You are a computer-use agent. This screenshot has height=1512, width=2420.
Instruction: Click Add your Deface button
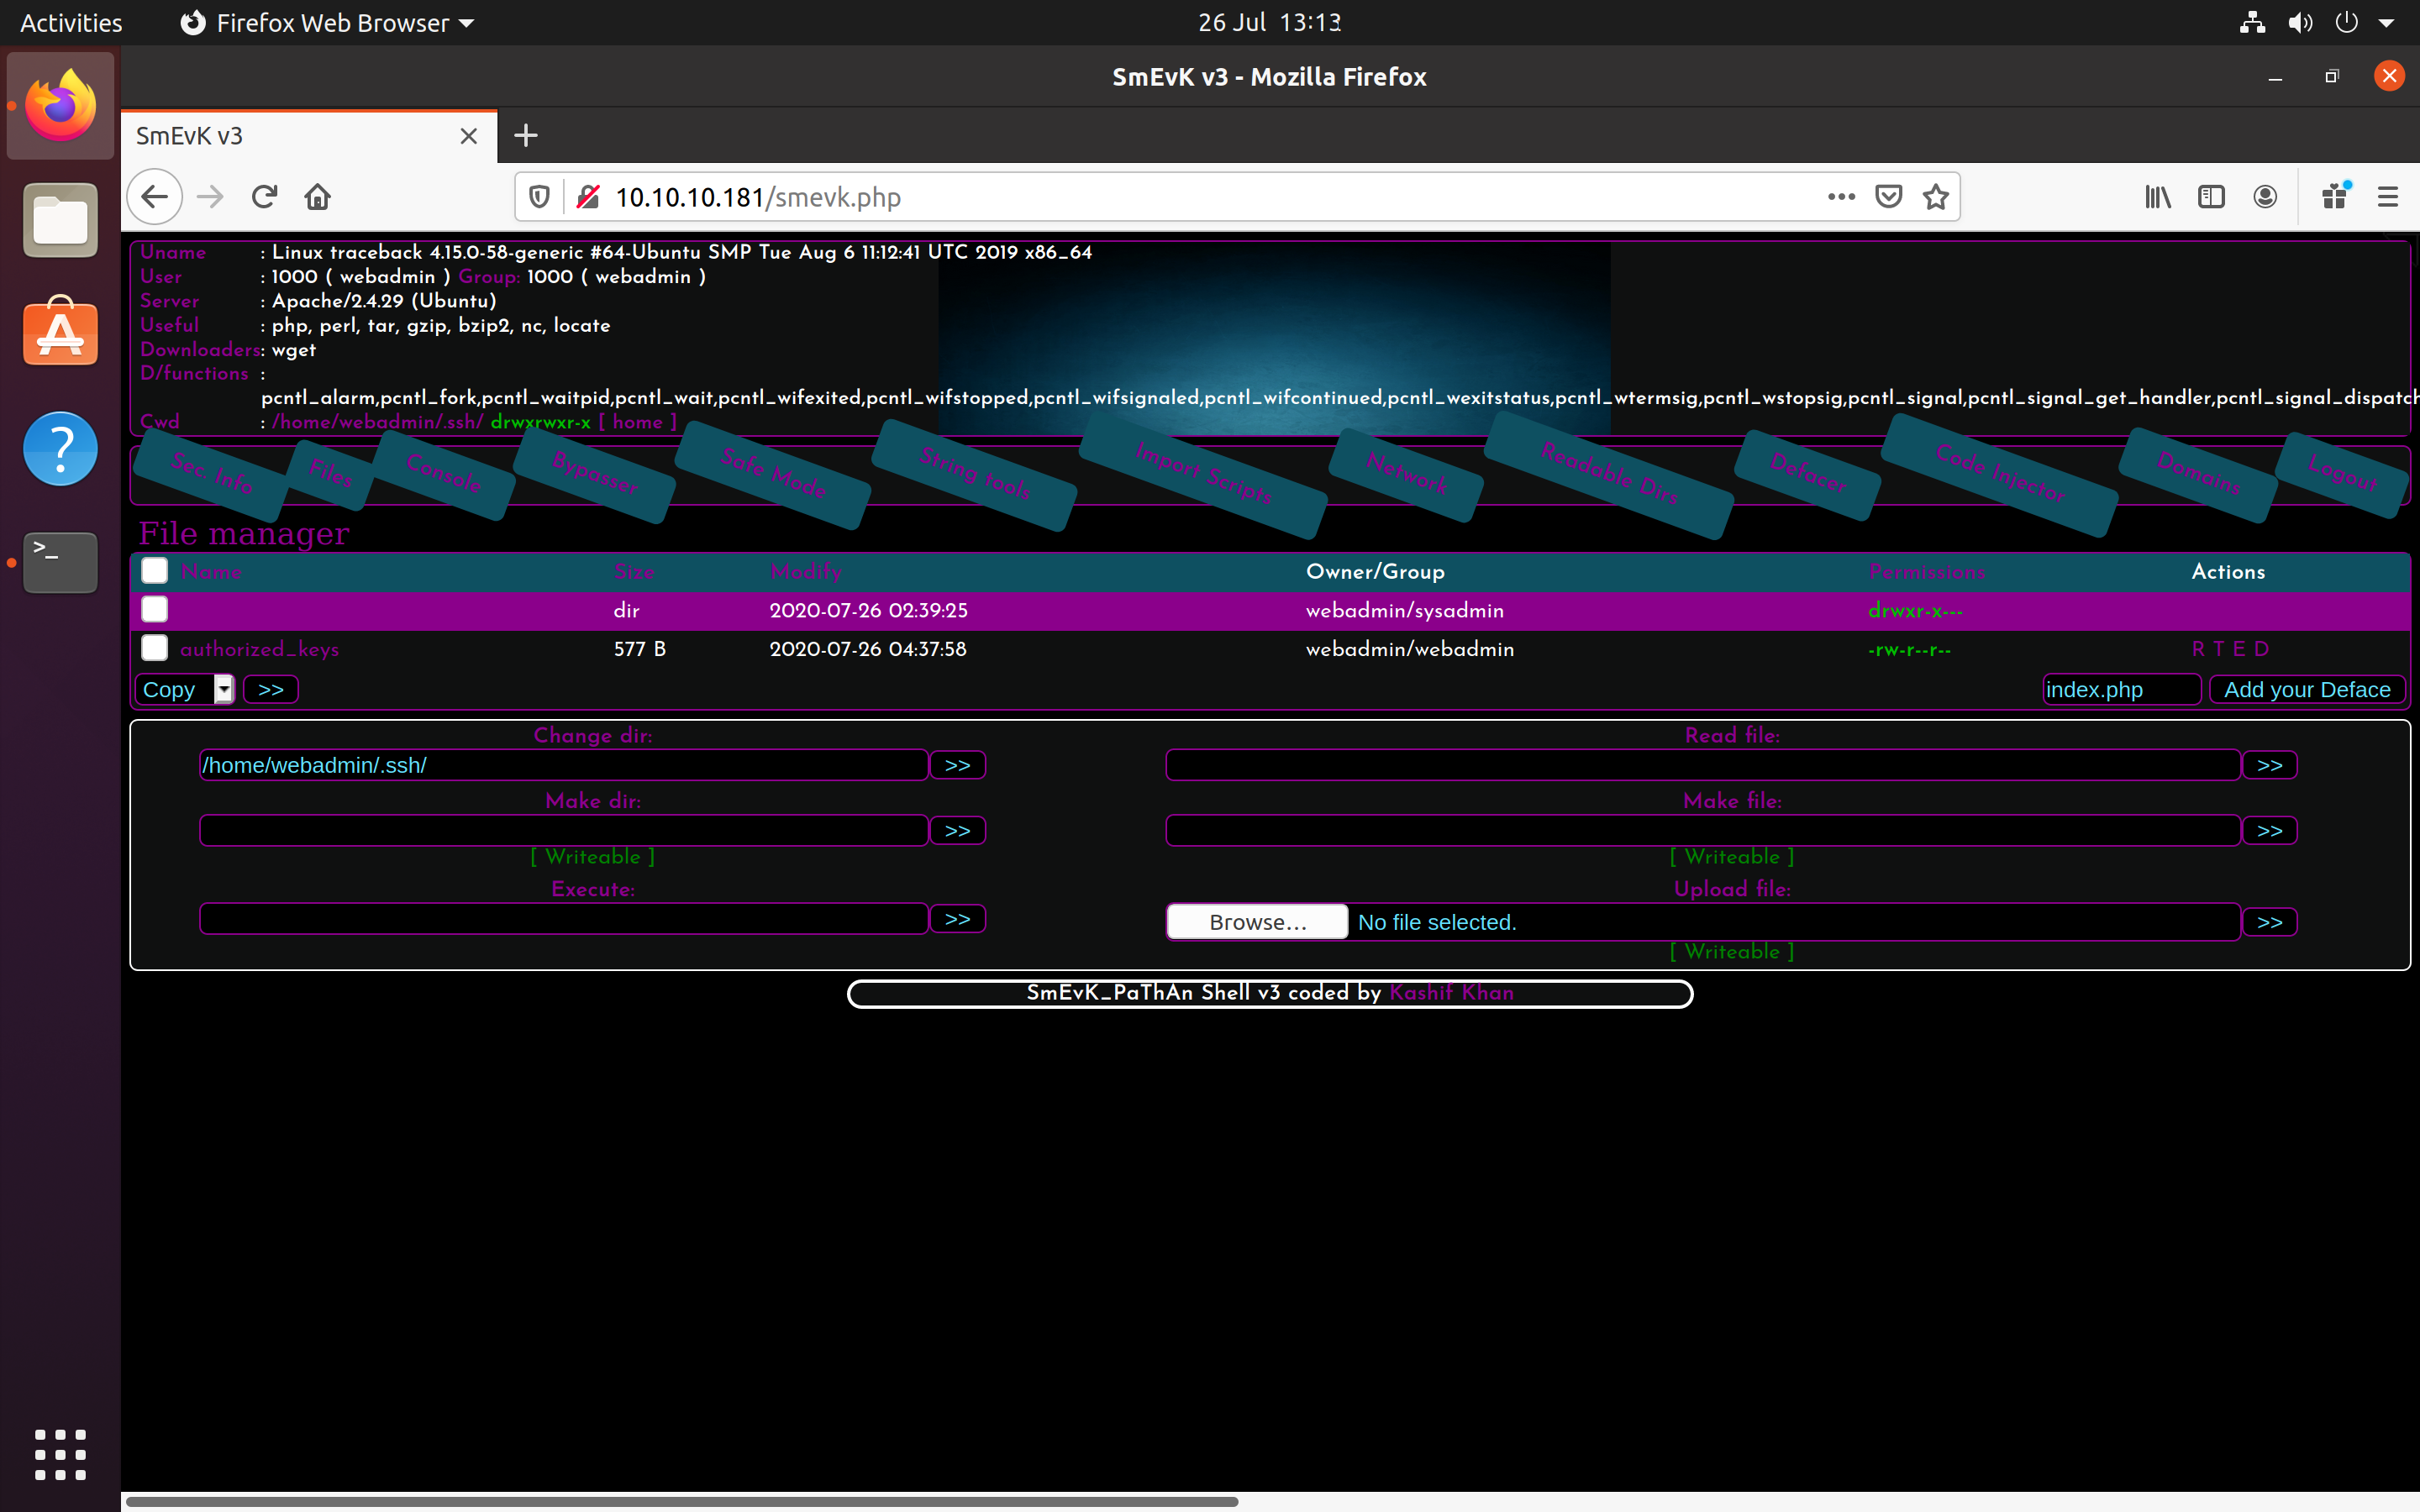tap(2307, 689)
